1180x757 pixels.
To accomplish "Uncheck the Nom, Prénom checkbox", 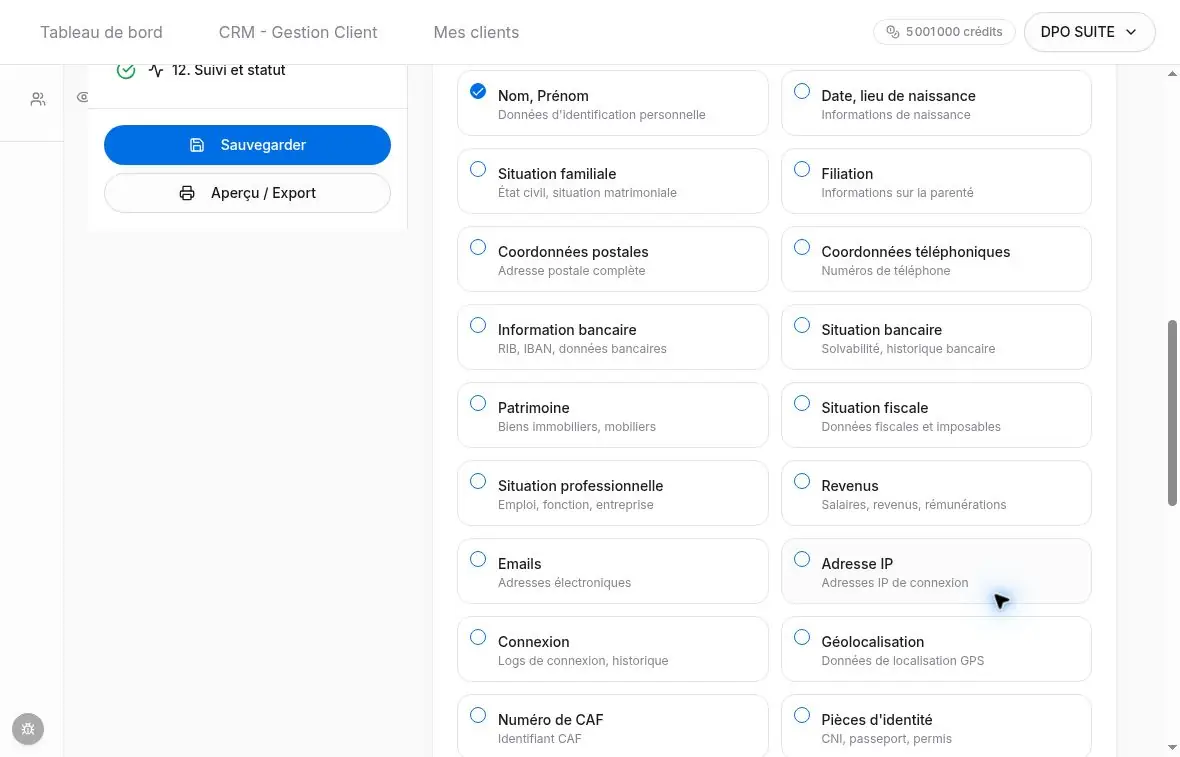I will 478,92.
